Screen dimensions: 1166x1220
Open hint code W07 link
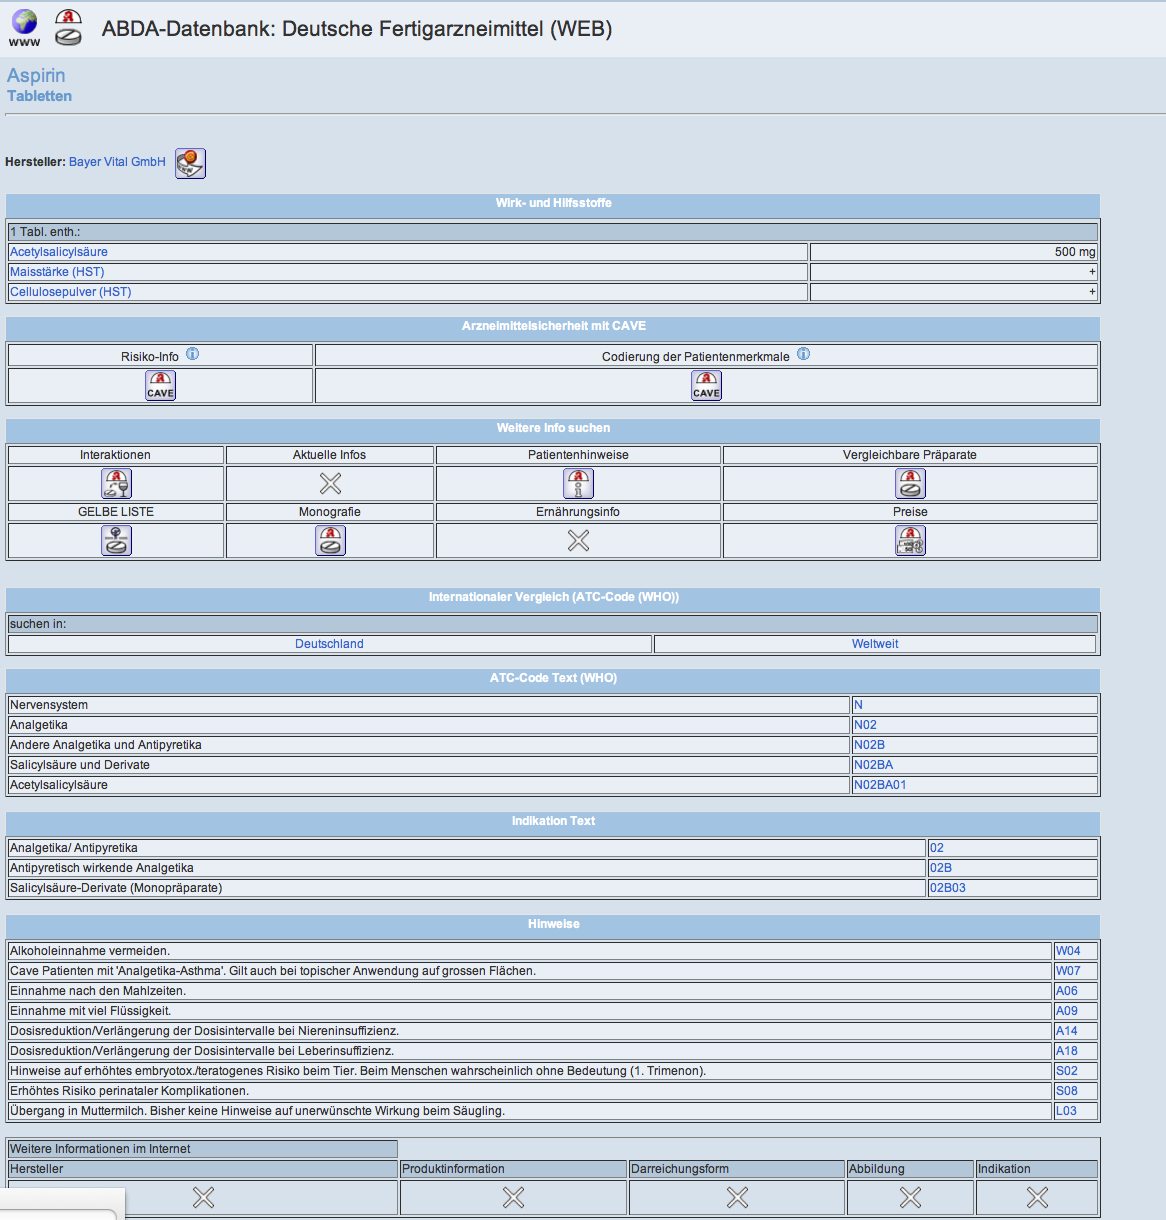point(1068,971)
